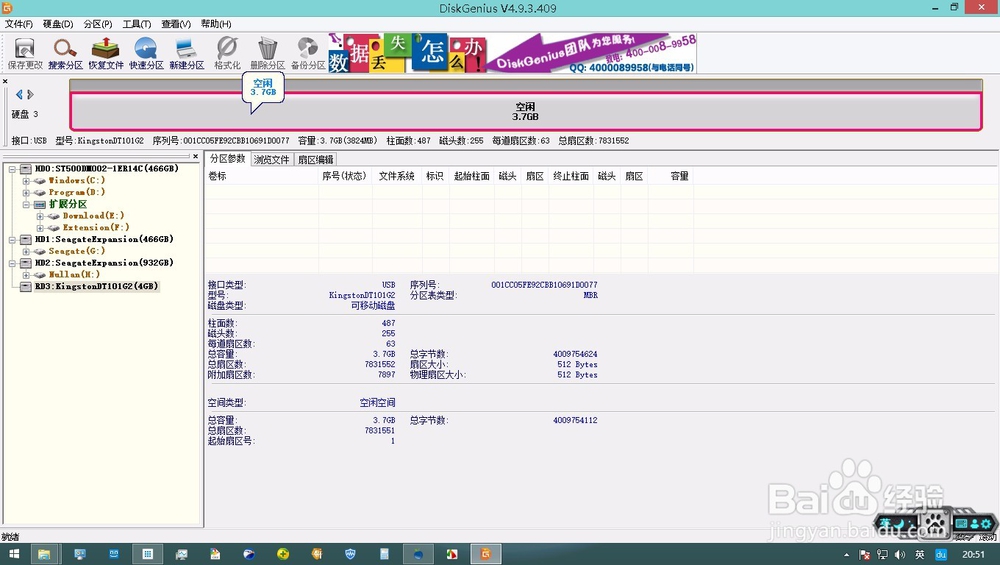Select Program(D:) partition in tree

click(x=77, y=192)
